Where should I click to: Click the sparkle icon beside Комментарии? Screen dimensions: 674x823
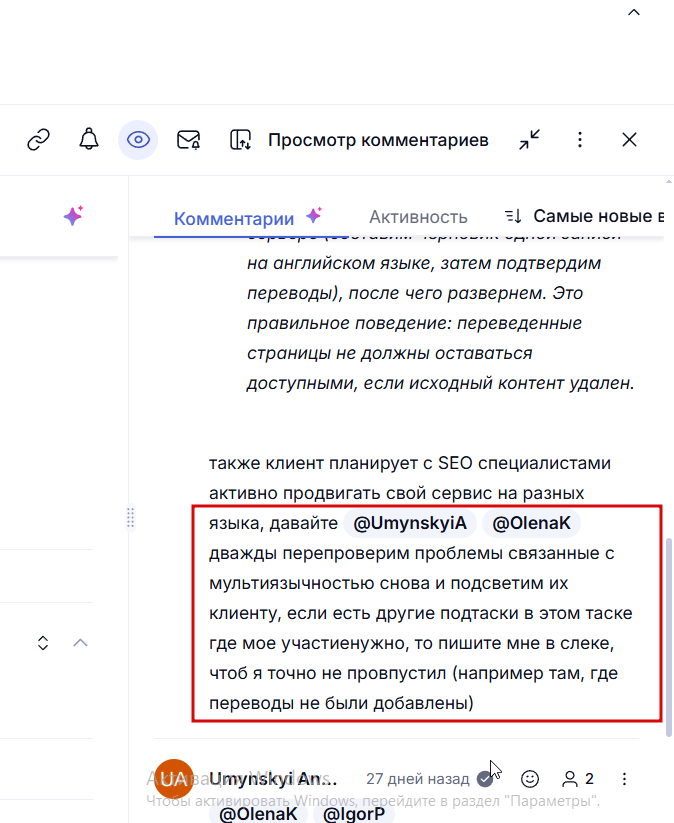click(x=314, y=215)
